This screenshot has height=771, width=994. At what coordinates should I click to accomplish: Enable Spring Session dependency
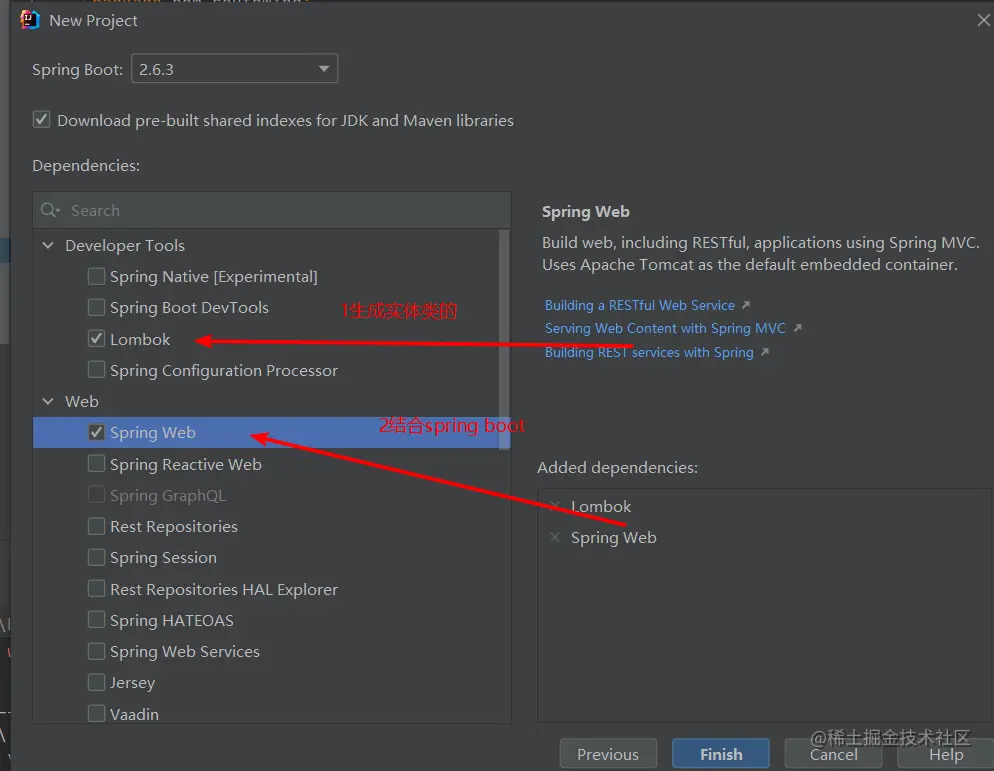pyautogui.click(x=96, y=557)
